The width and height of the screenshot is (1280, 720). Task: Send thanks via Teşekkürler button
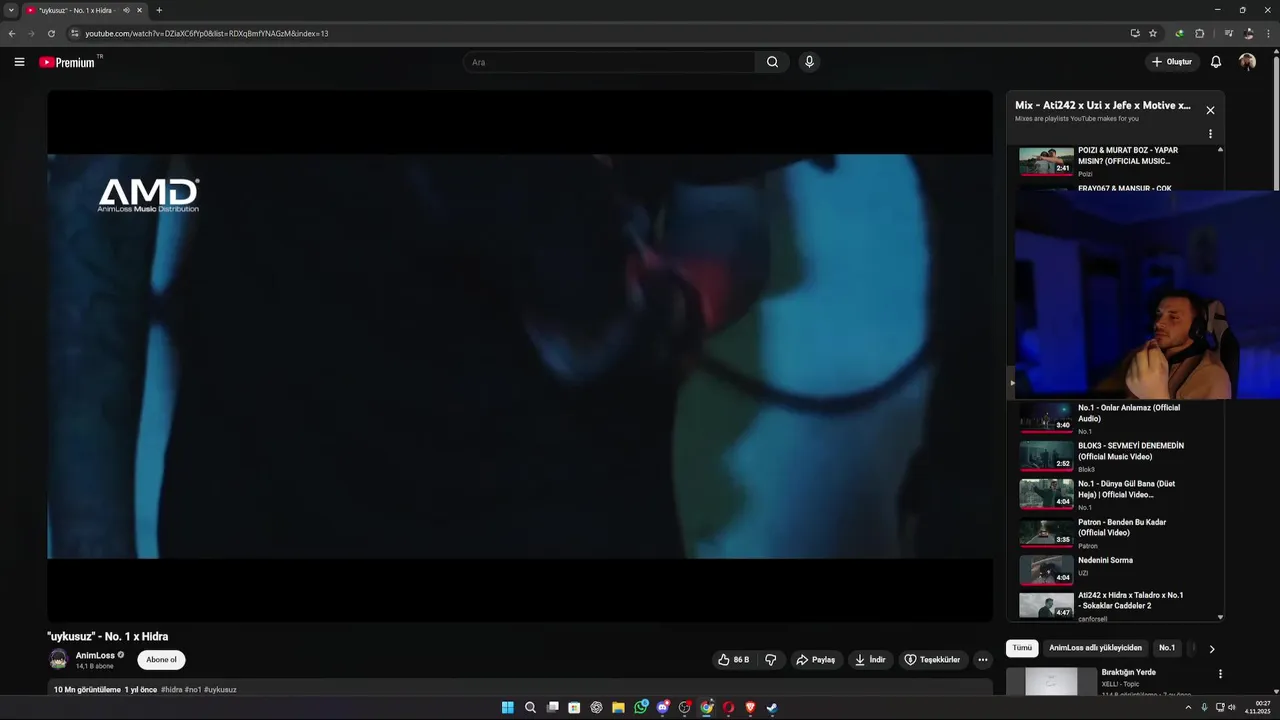click(x=932, y=660)
